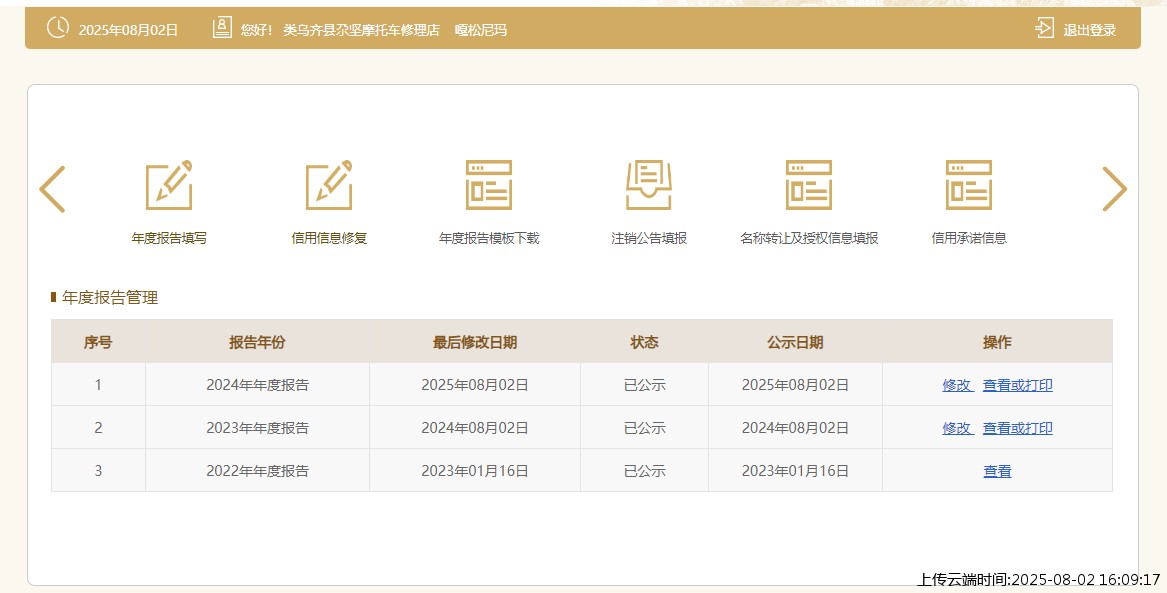Click the user profile icon beside 您好
This screenshot has width=1167, height=593.
[x=222, y=28]
